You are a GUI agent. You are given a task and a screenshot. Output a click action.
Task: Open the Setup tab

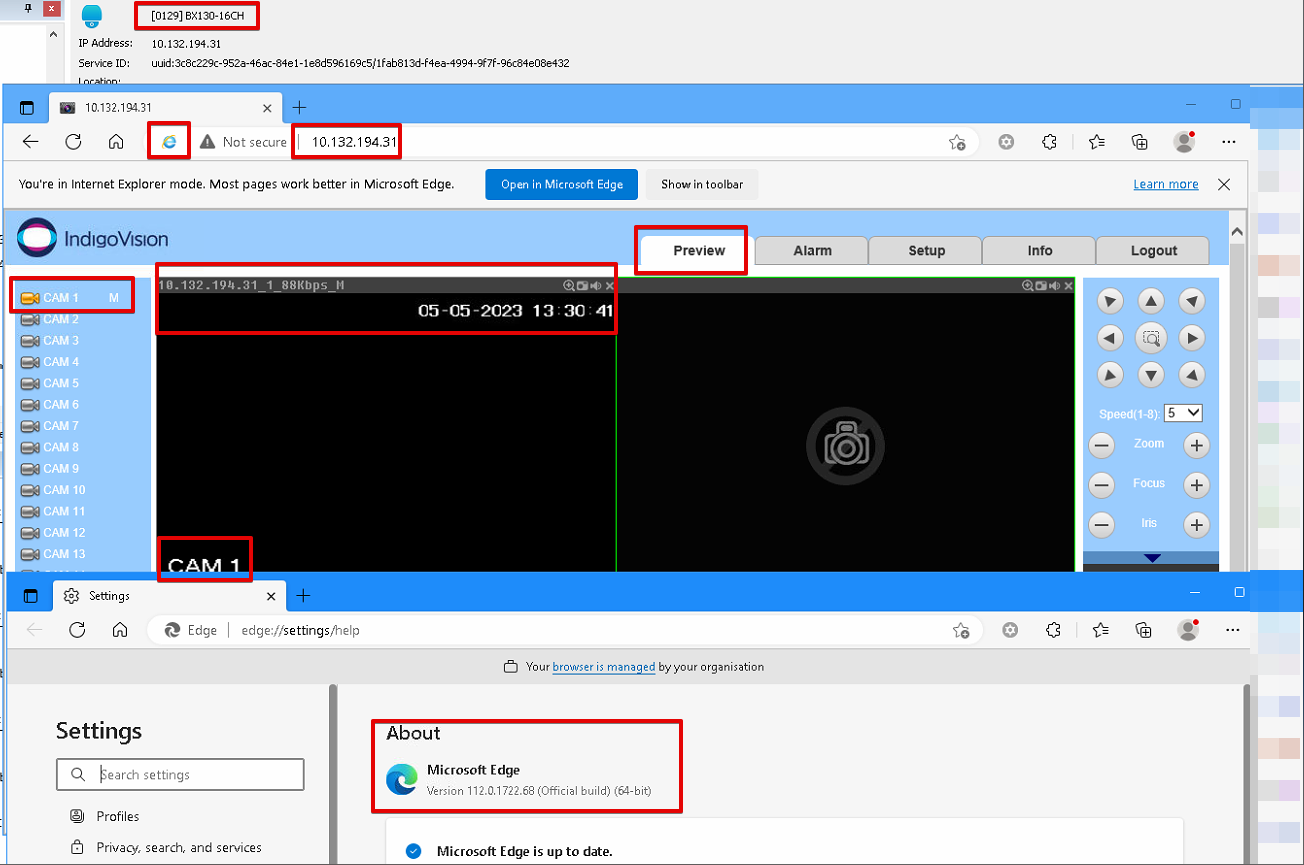pyautogui.click(x=926, y=251)
